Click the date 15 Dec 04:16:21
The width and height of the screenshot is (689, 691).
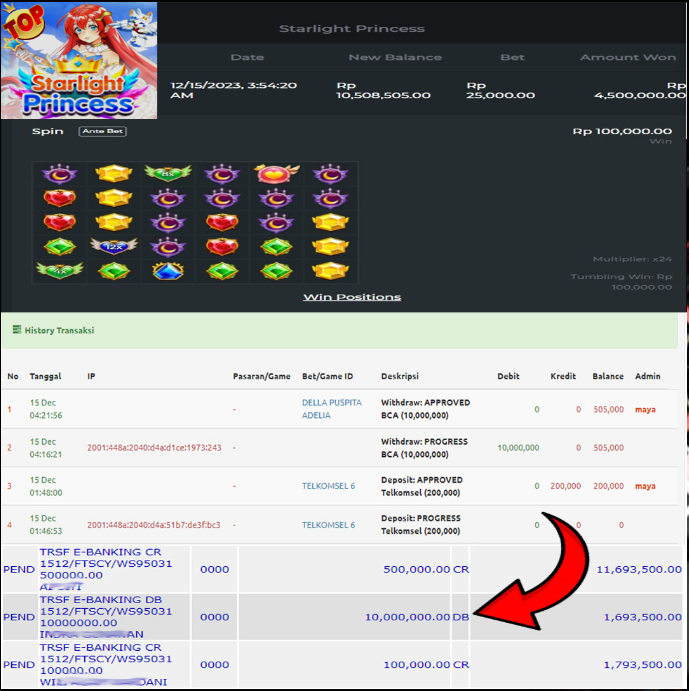pyautogui.click(x=46, y=448)
